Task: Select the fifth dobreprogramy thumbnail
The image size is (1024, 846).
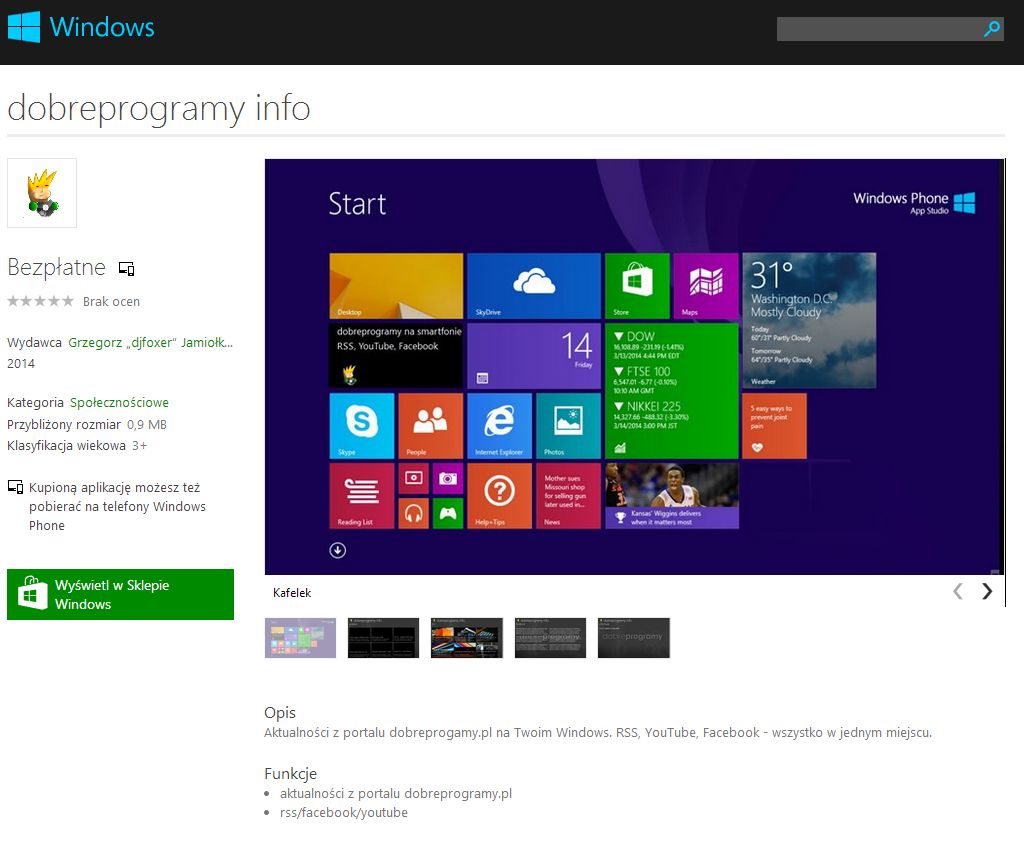Action: point(633,638)
